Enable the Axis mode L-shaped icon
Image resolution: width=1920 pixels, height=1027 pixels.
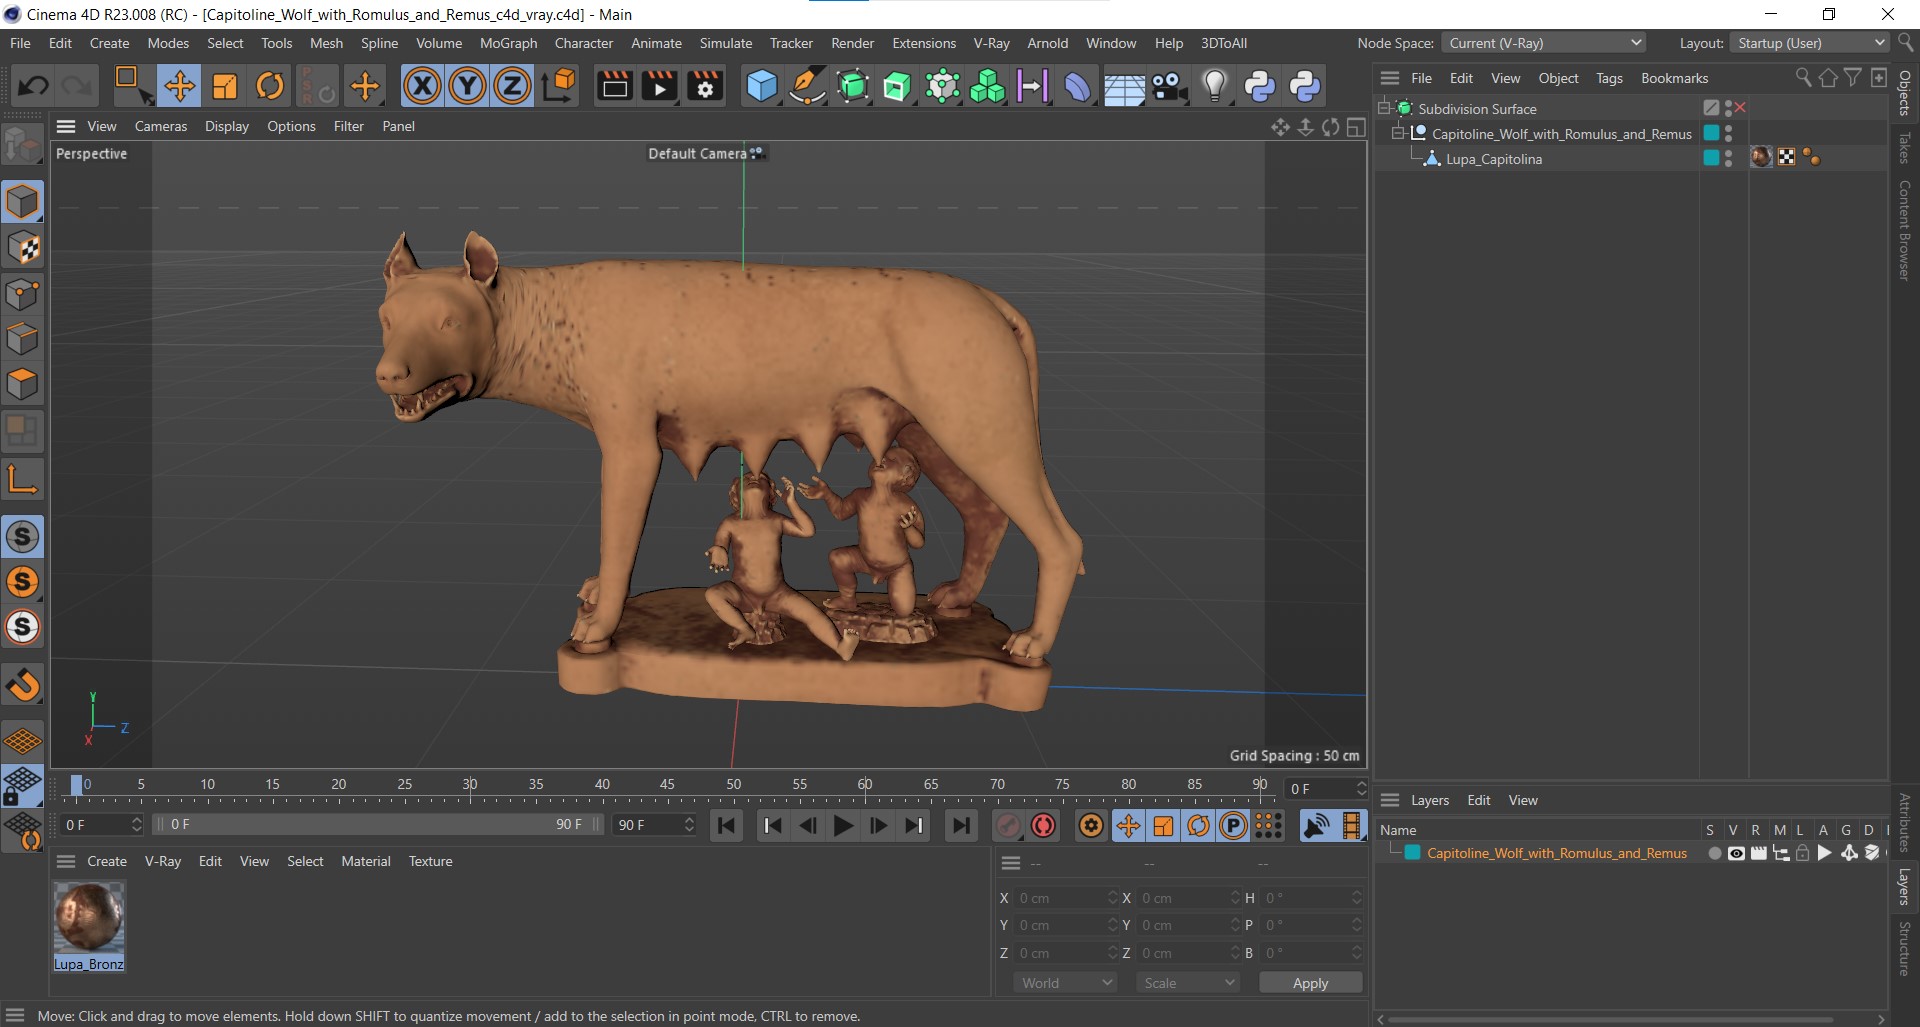click(22, 480)
